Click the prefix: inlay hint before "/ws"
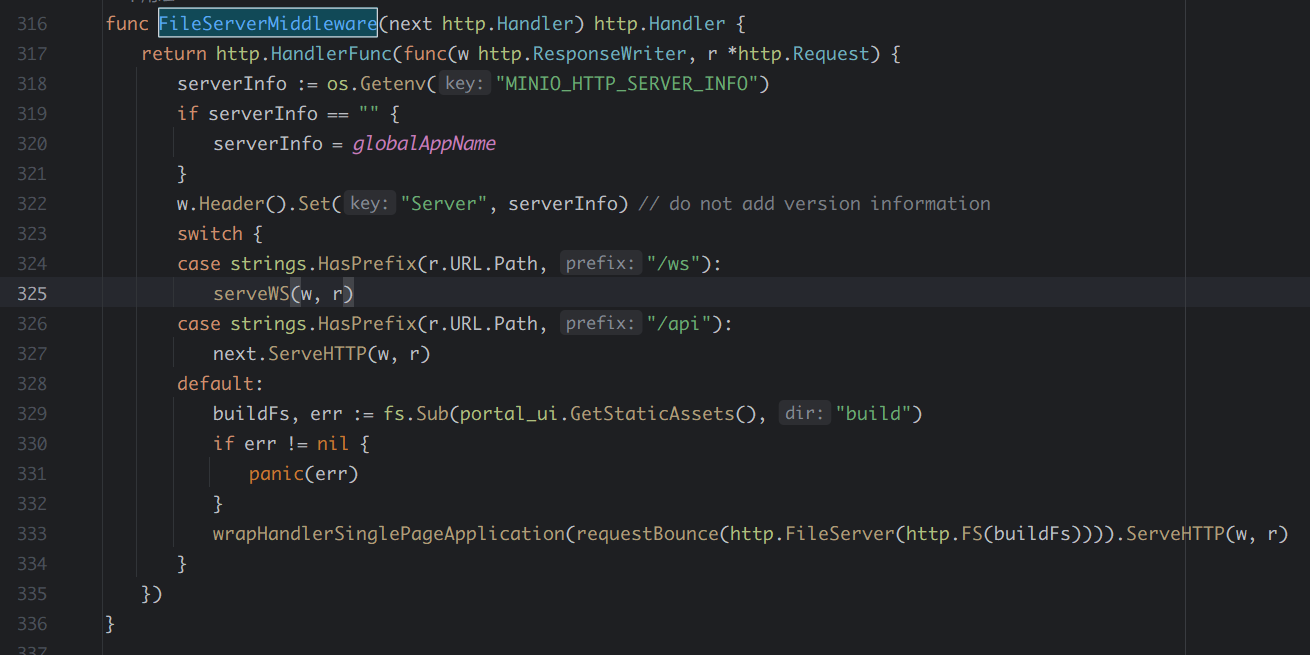Image resolution: width=1310 pixels, height=655 pixels. [600, 264]
